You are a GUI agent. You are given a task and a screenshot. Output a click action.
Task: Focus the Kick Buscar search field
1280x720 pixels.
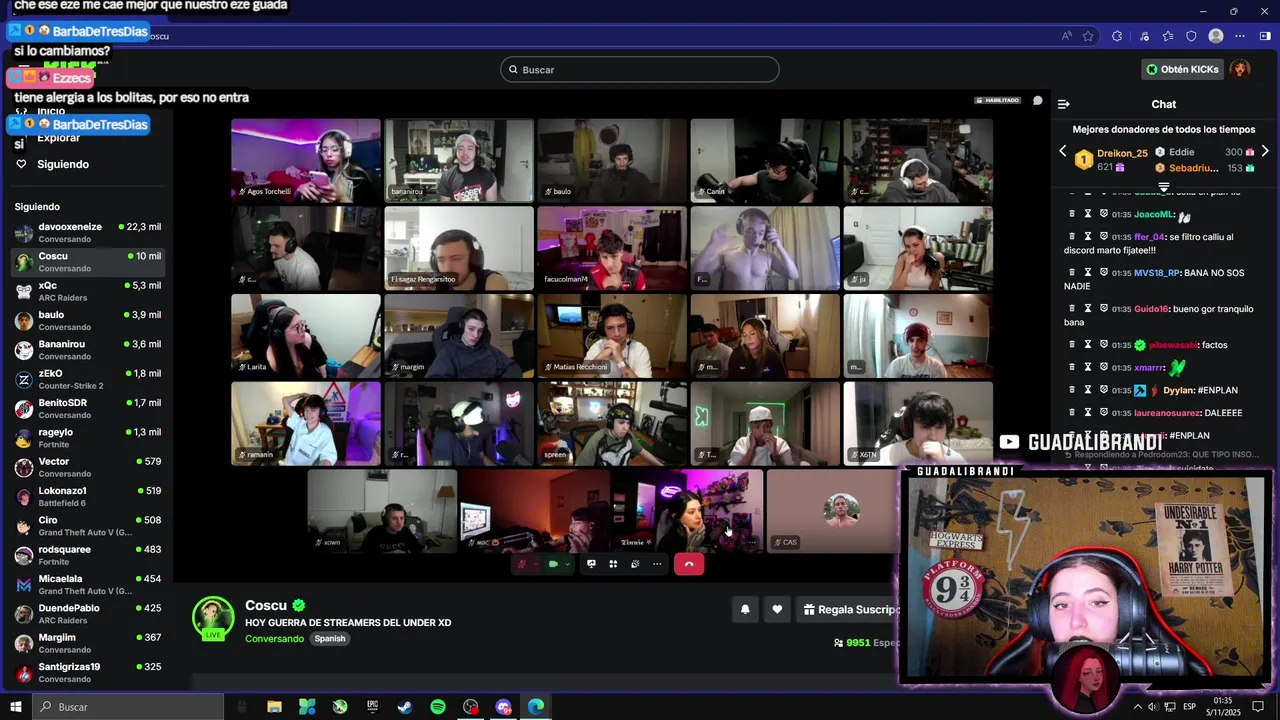pos(640,69)
